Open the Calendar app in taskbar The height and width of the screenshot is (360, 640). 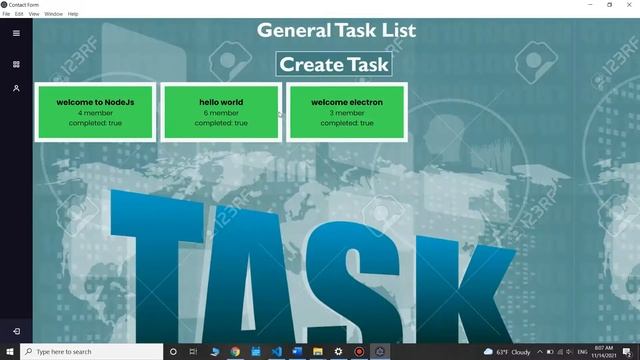tap(256, 352)
